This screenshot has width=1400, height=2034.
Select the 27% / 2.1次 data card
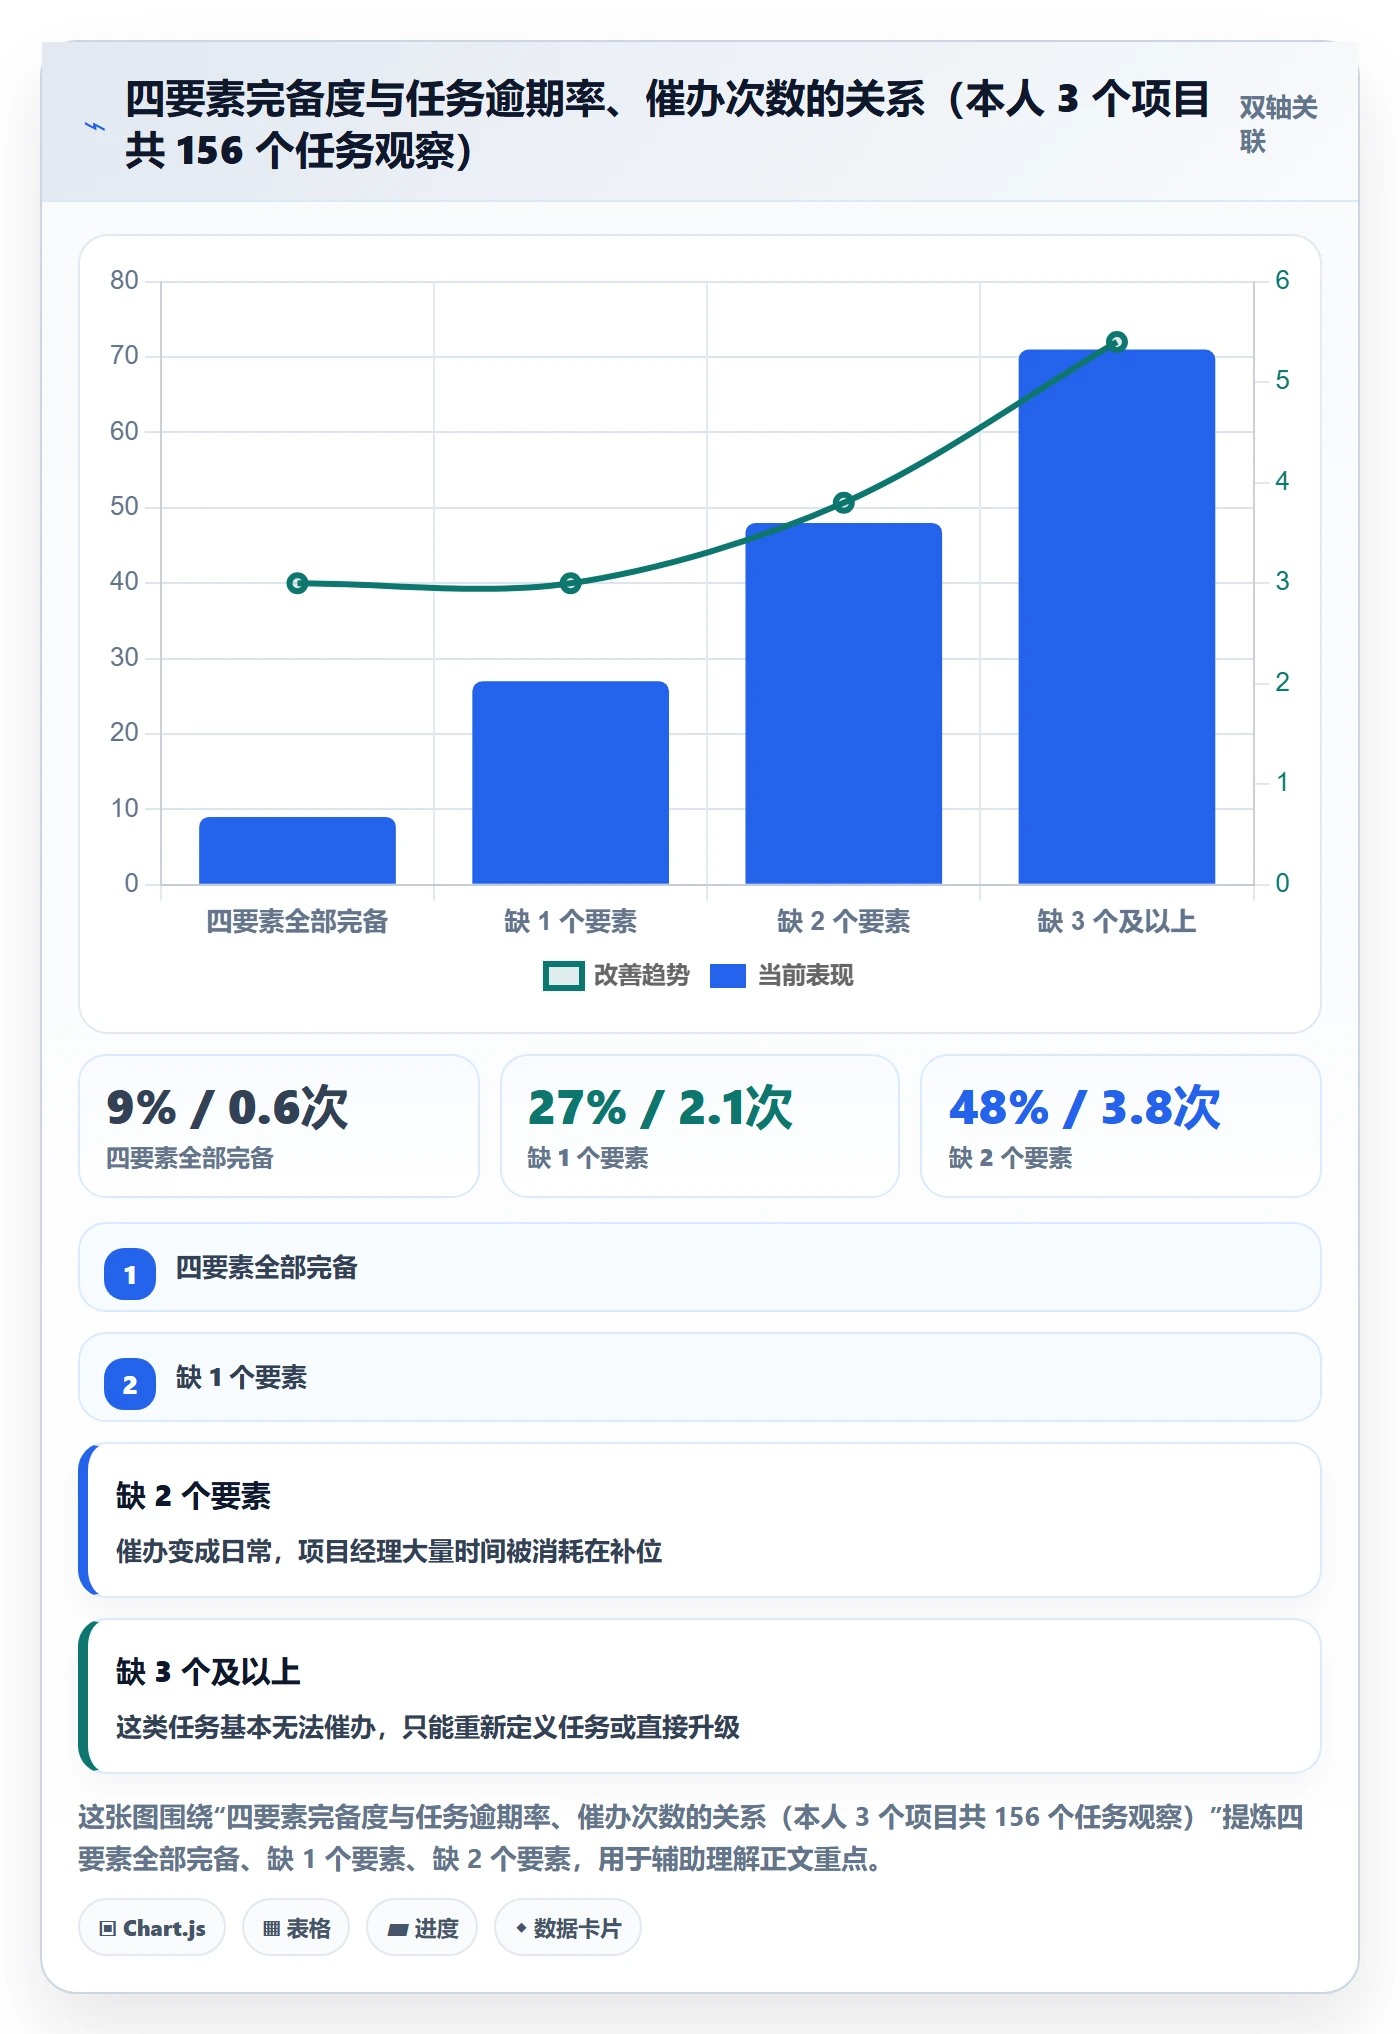tap(700, 1126)
